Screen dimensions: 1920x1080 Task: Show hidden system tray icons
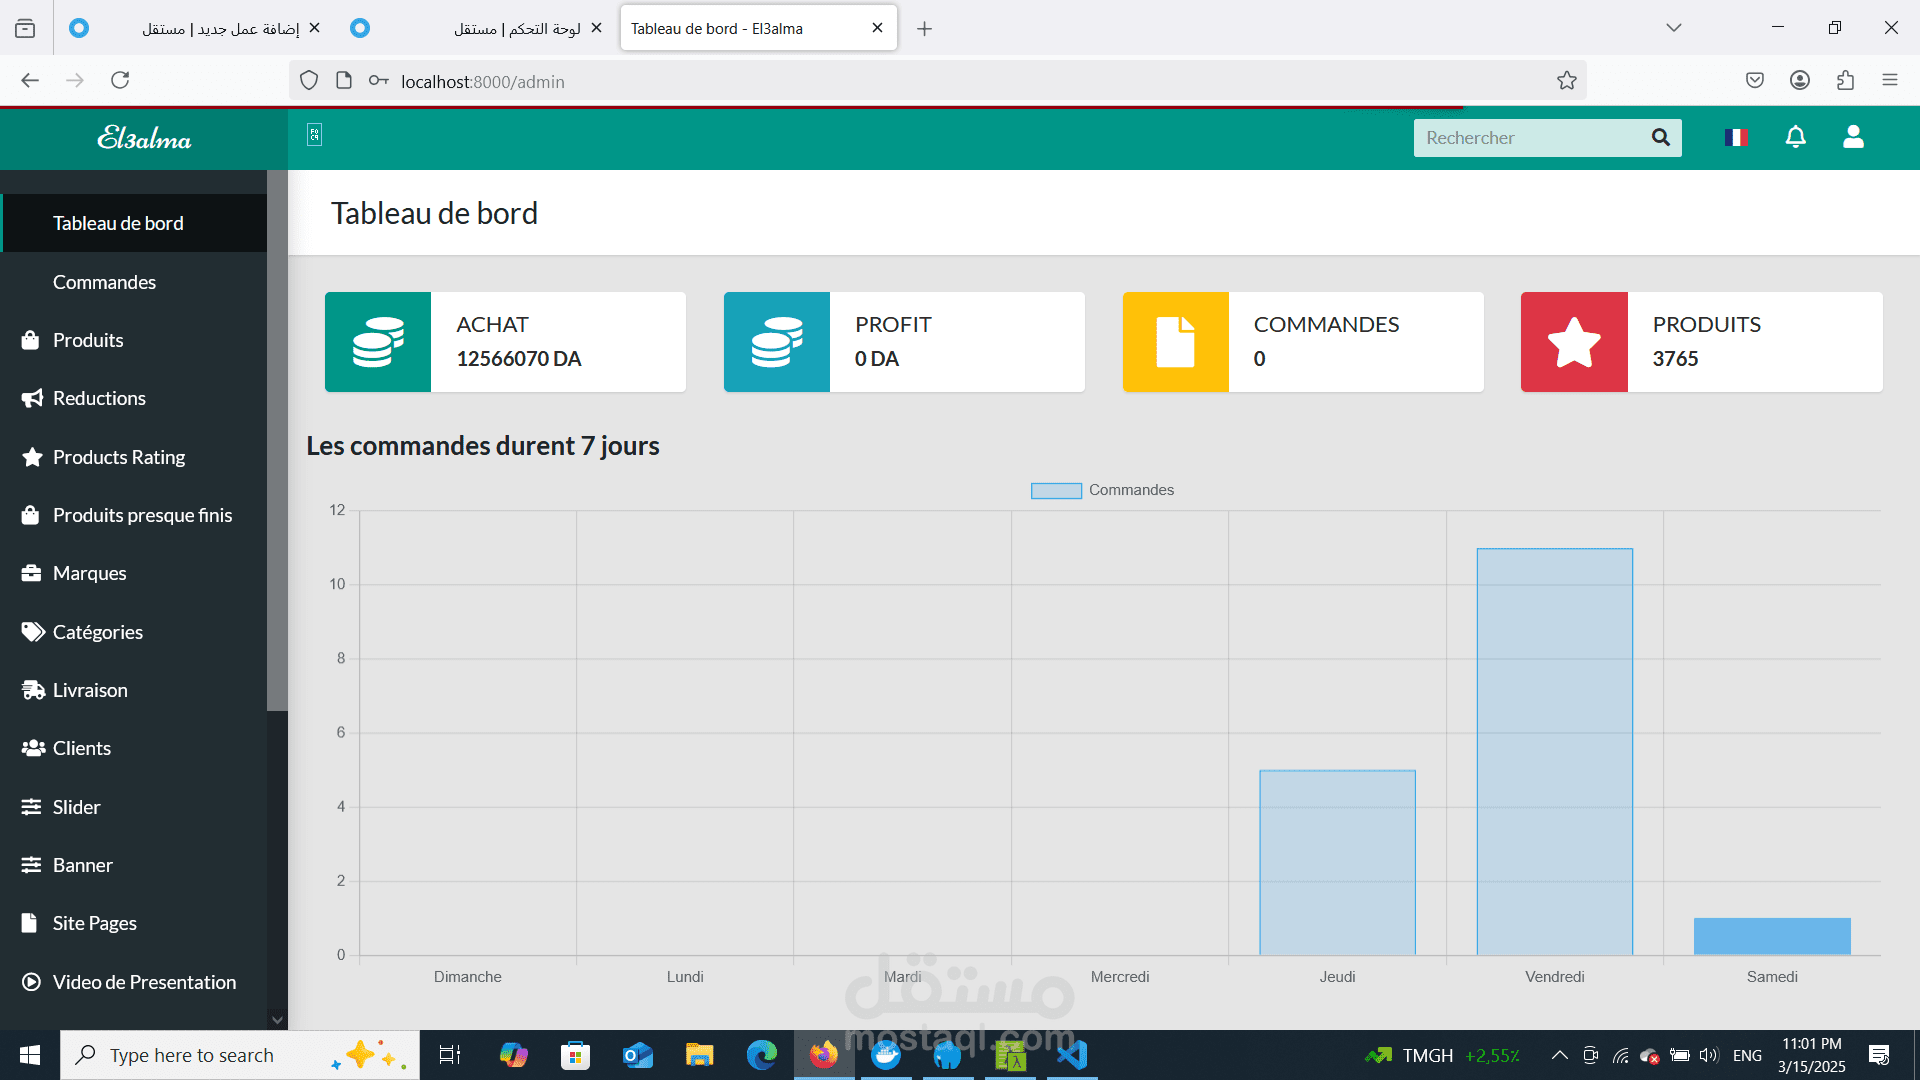tap(1559, 1055)
